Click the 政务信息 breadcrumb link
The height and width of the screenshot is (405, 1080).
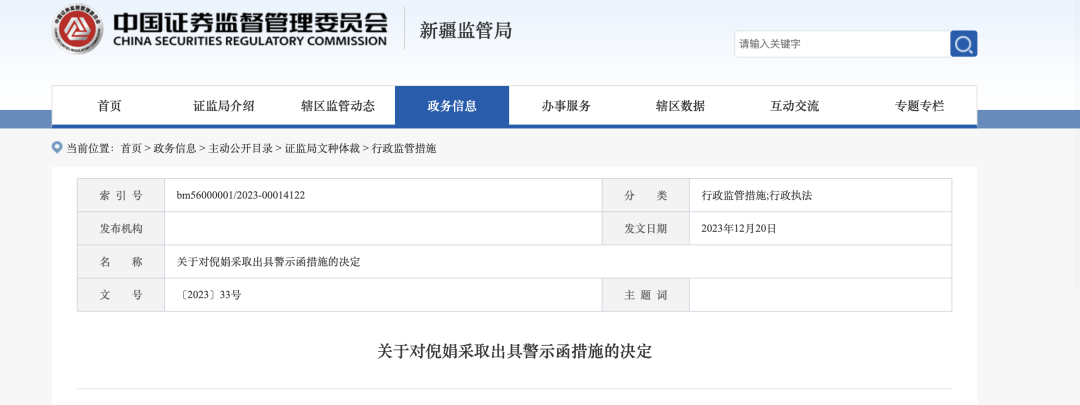click(175, 149)
